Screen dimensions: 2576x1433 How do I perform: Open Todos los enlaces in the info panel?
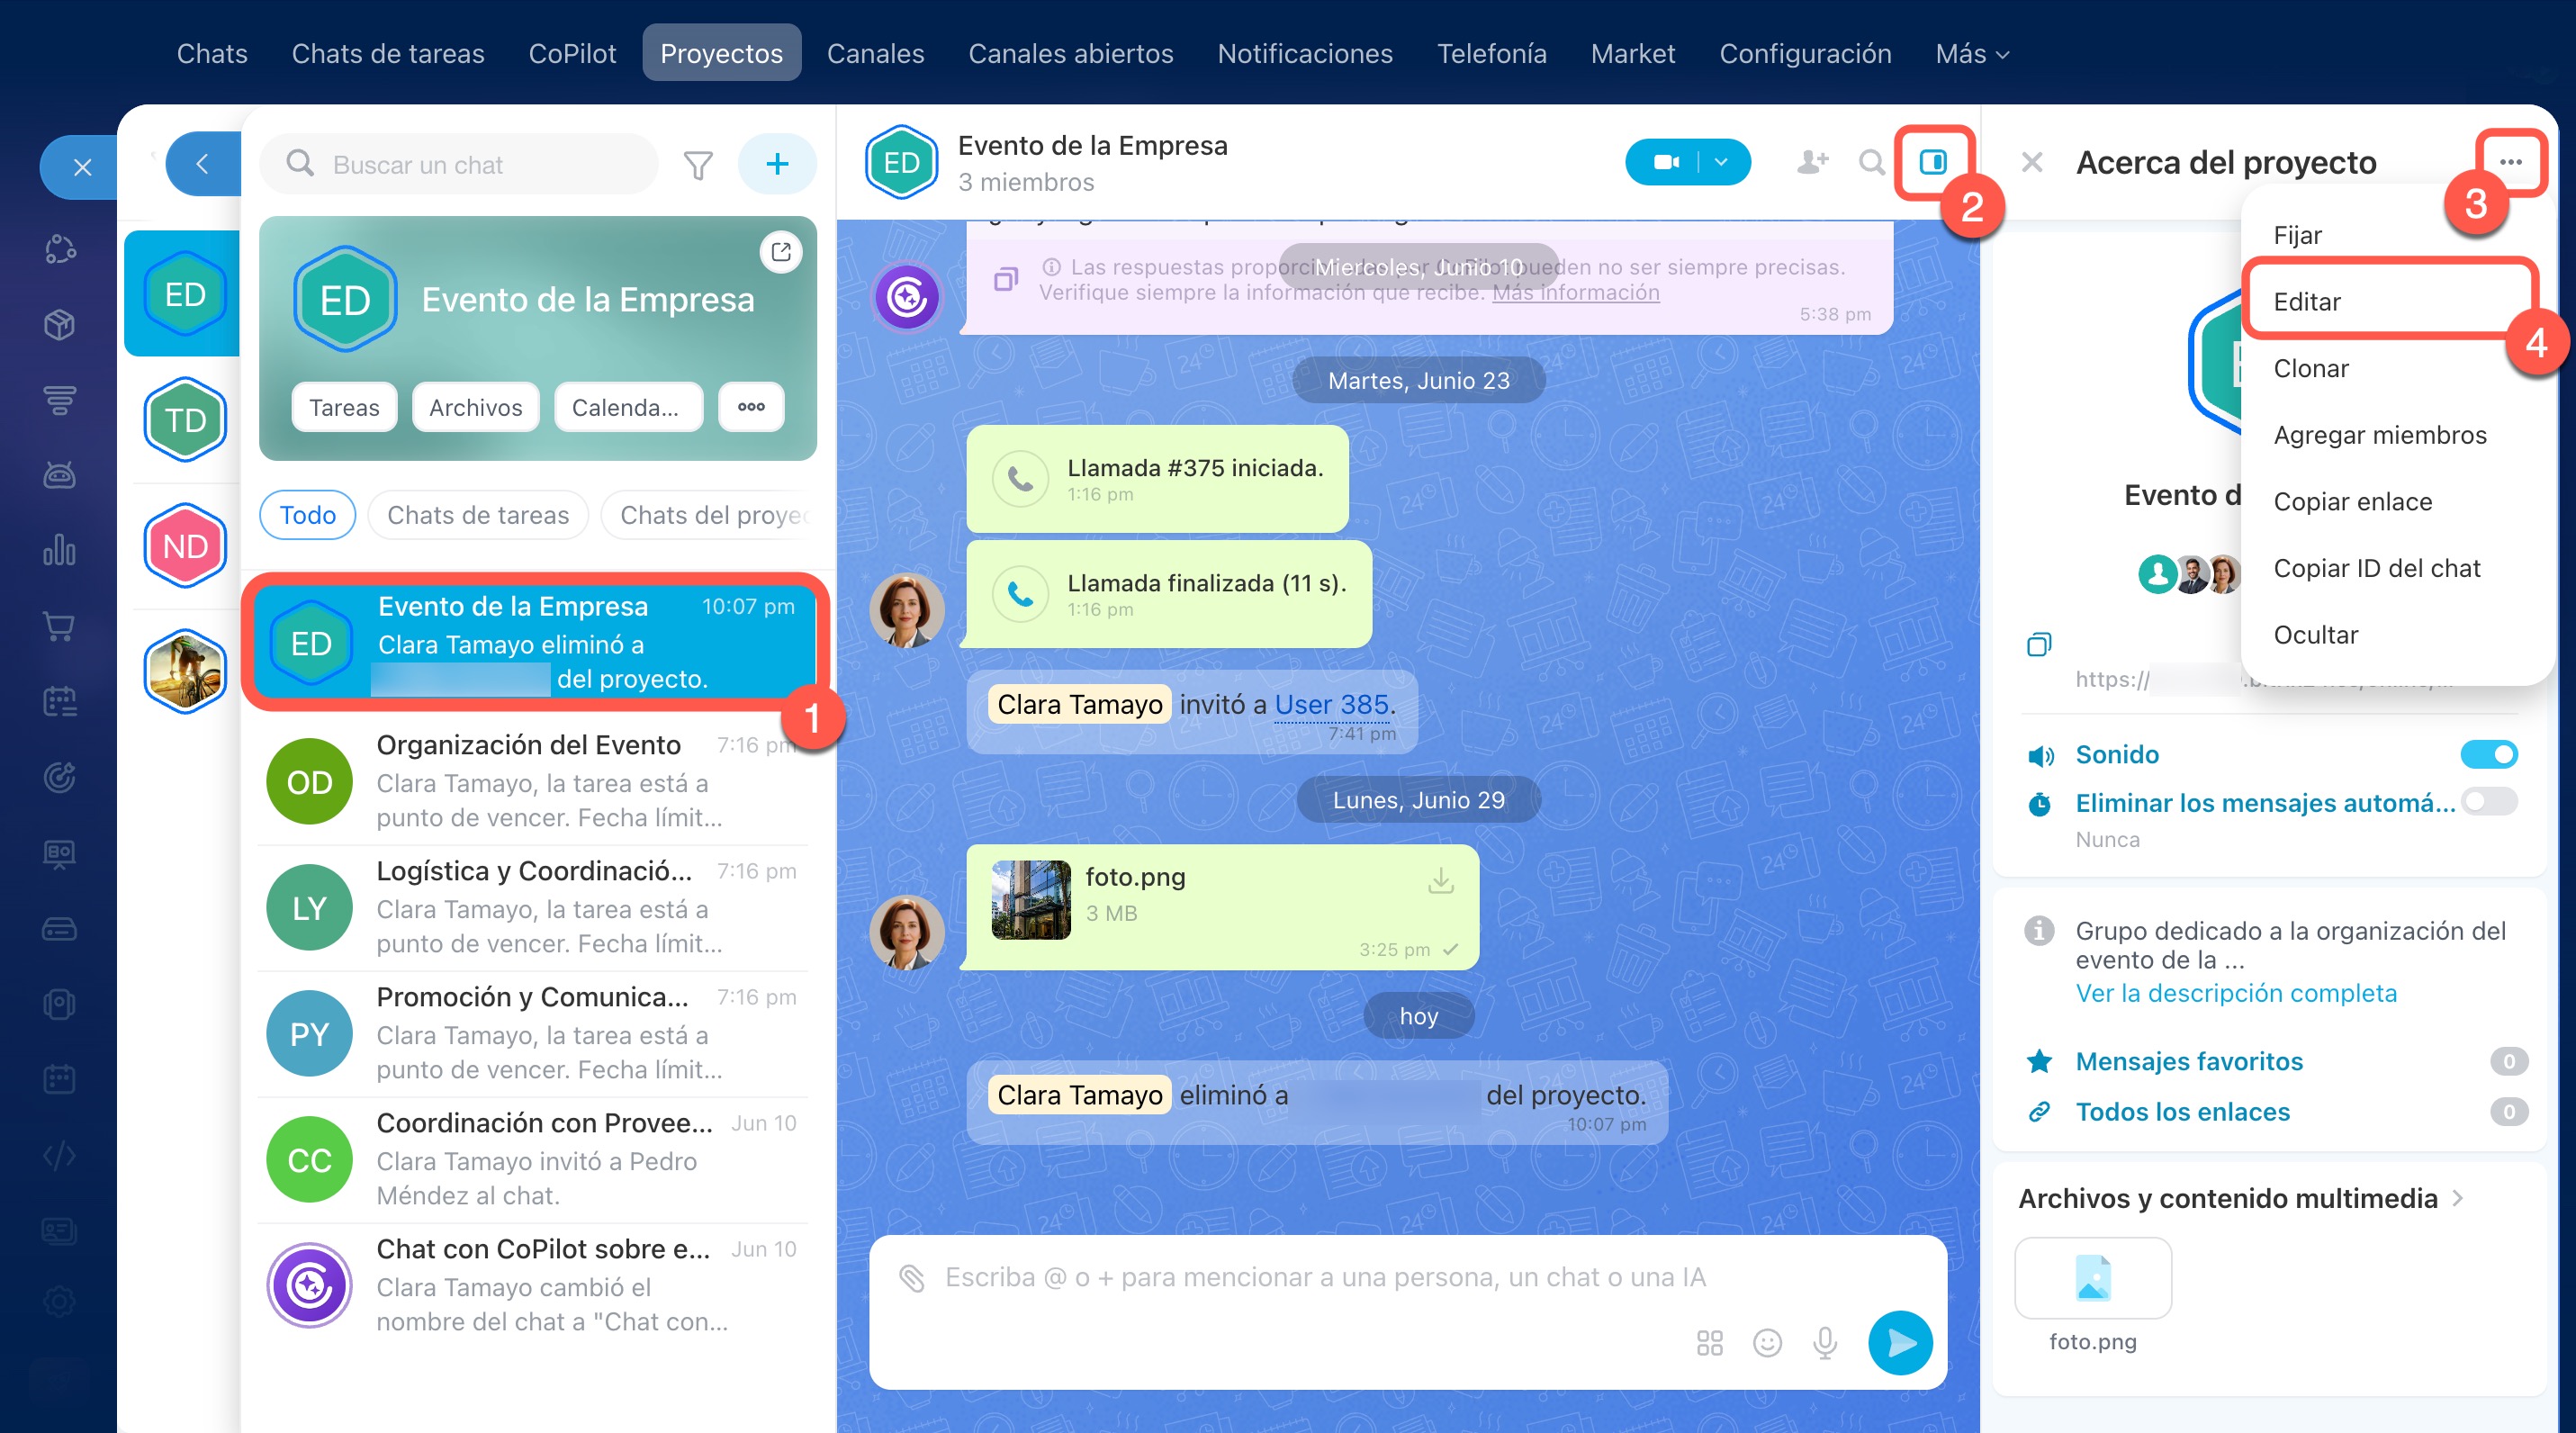2182,1112
